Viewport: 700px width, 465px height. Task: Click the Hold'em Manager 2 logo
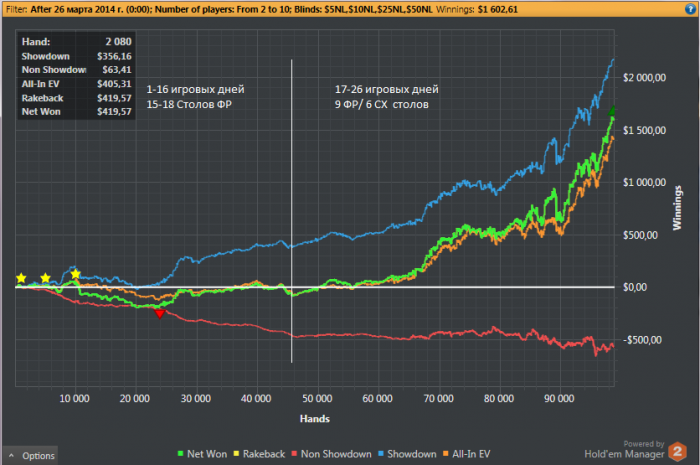(x=677, y=452)
